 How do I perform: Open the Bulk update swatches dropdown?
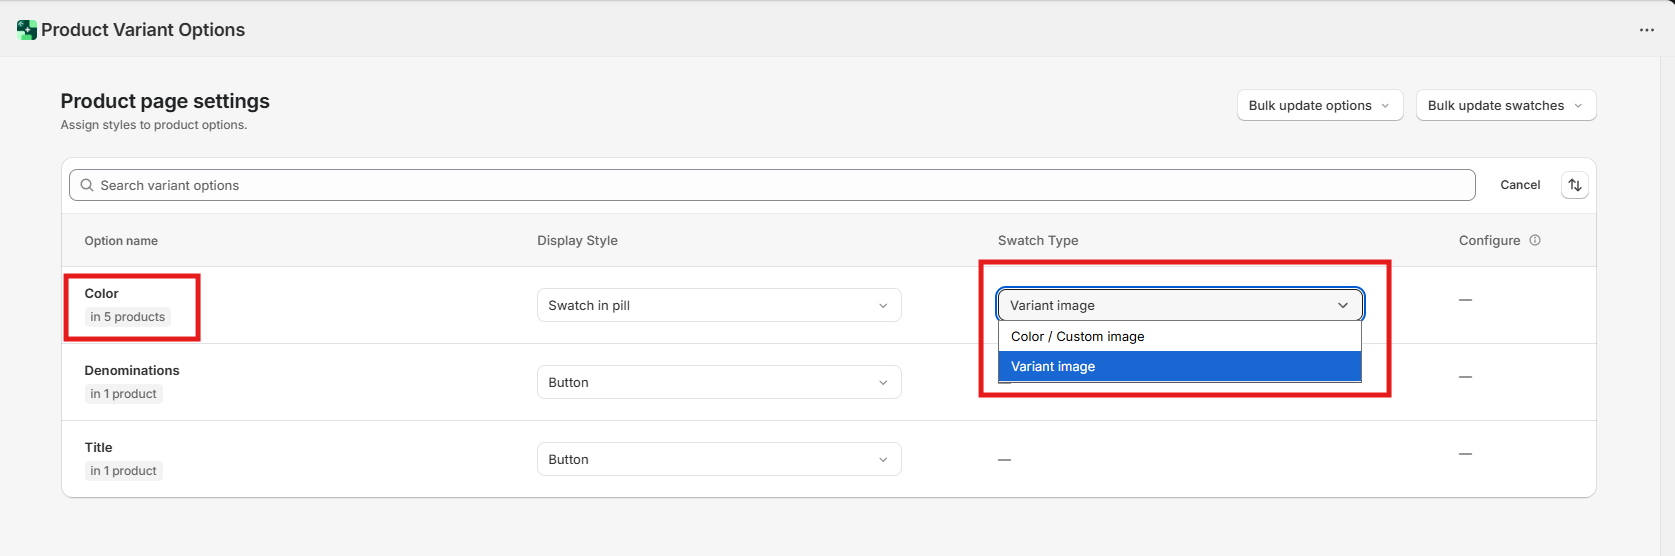point(1505,105)
